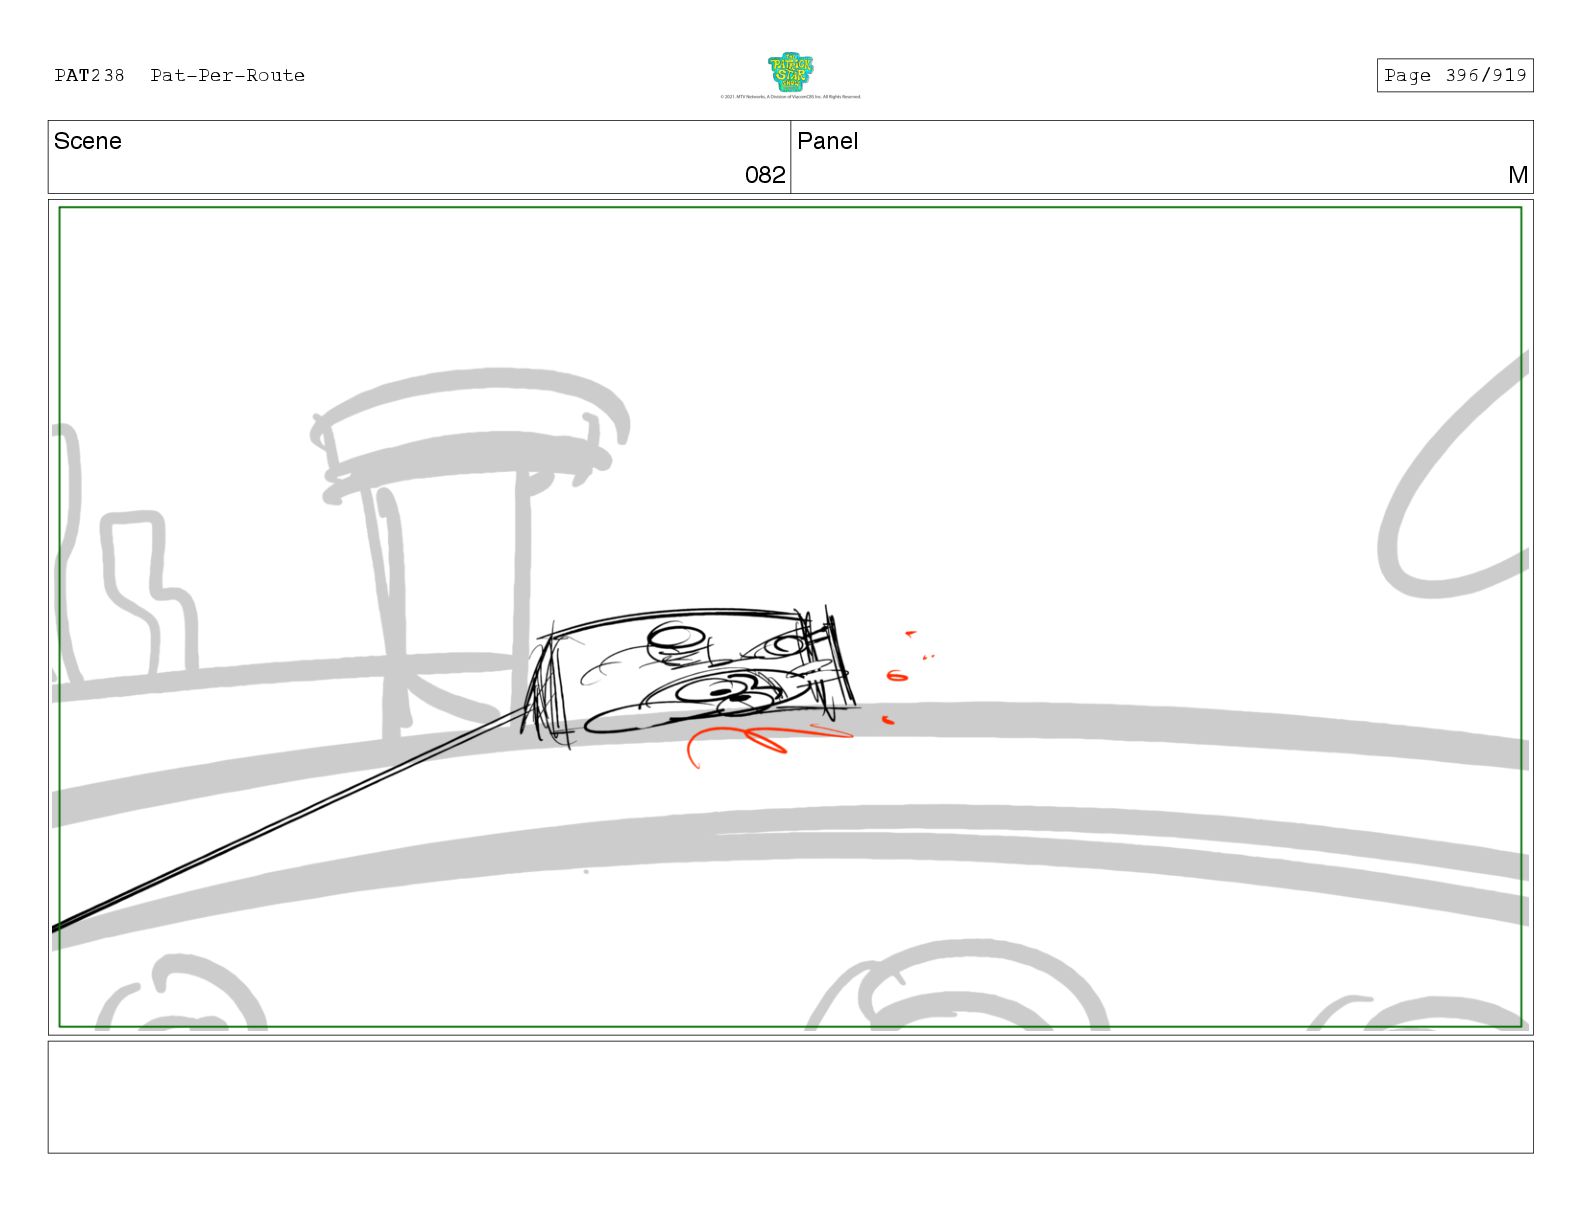Click the 'Scene' header label
The image size is (1582, 1225).
87,141
